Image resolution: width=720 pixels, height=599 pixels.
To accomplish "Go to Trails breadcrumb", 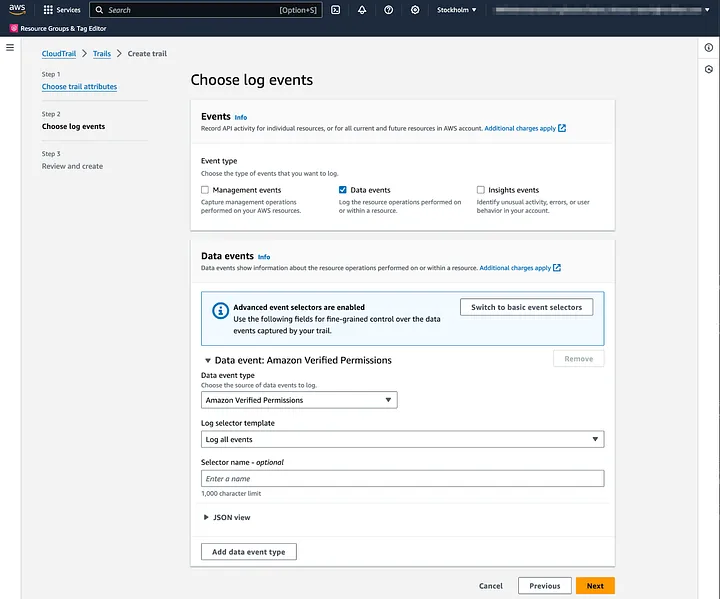I will tap(102, 54).
